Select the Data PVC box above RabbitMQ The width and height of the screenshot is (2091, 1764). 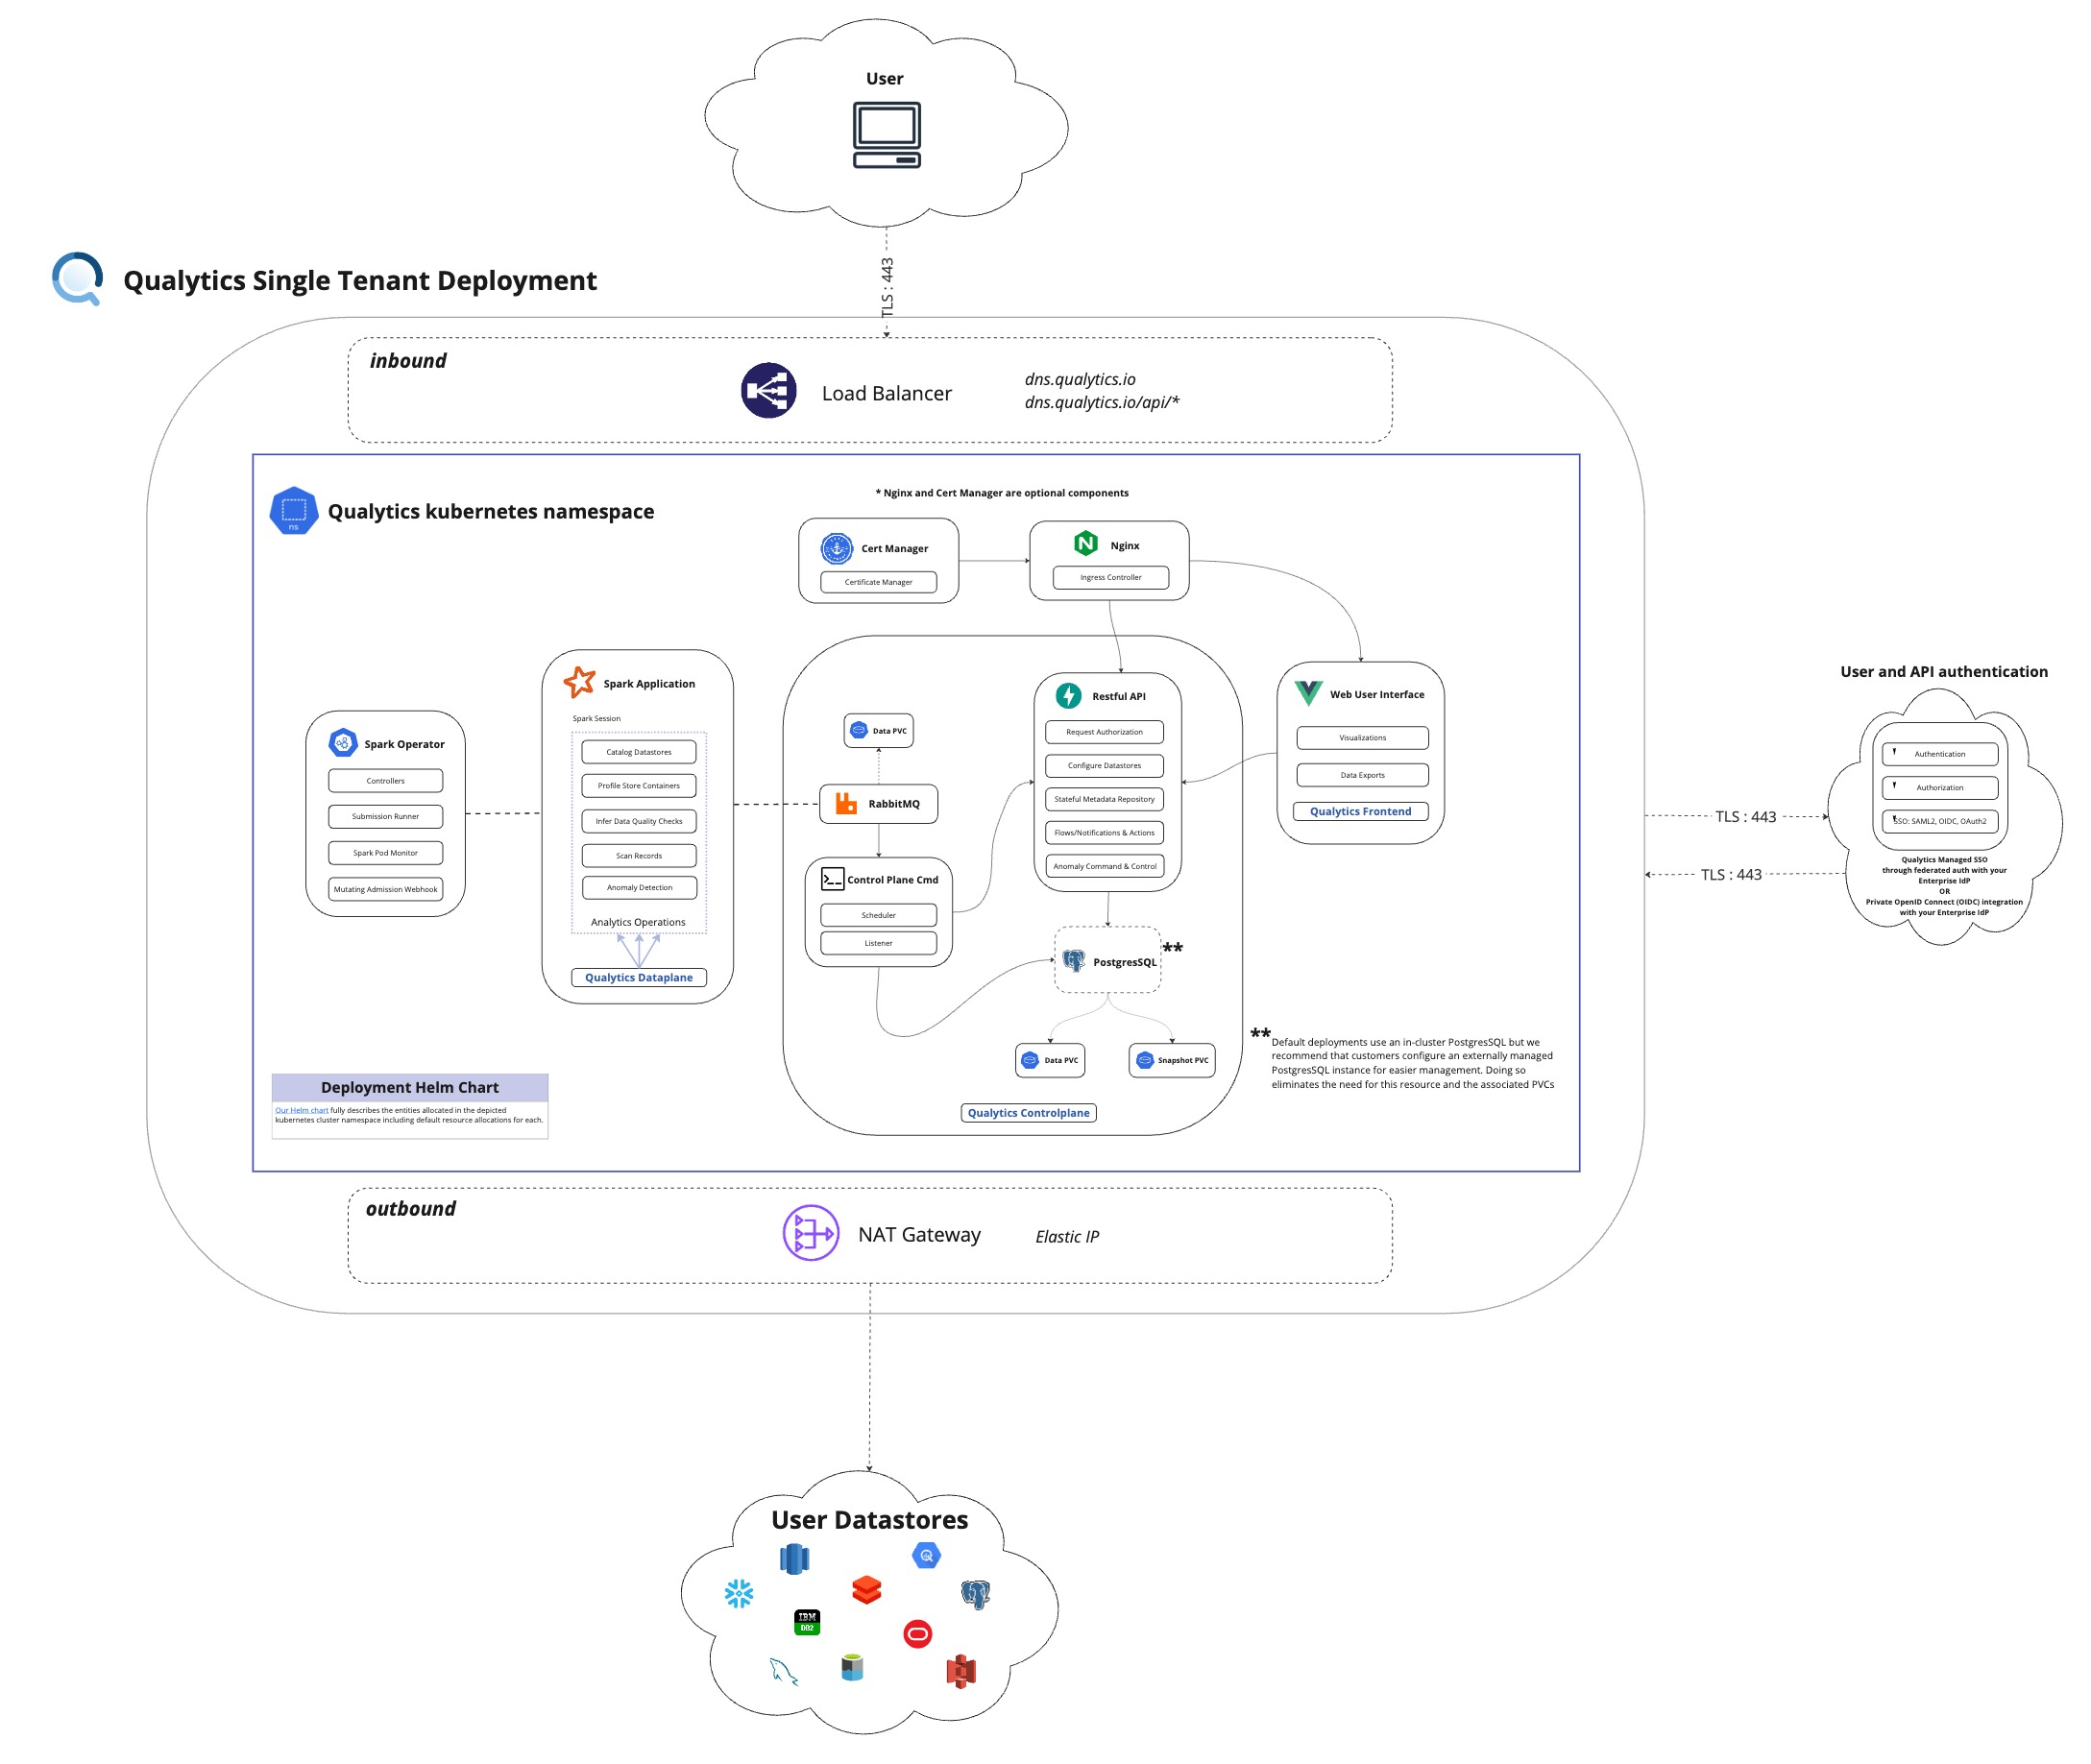coord(878,730)
